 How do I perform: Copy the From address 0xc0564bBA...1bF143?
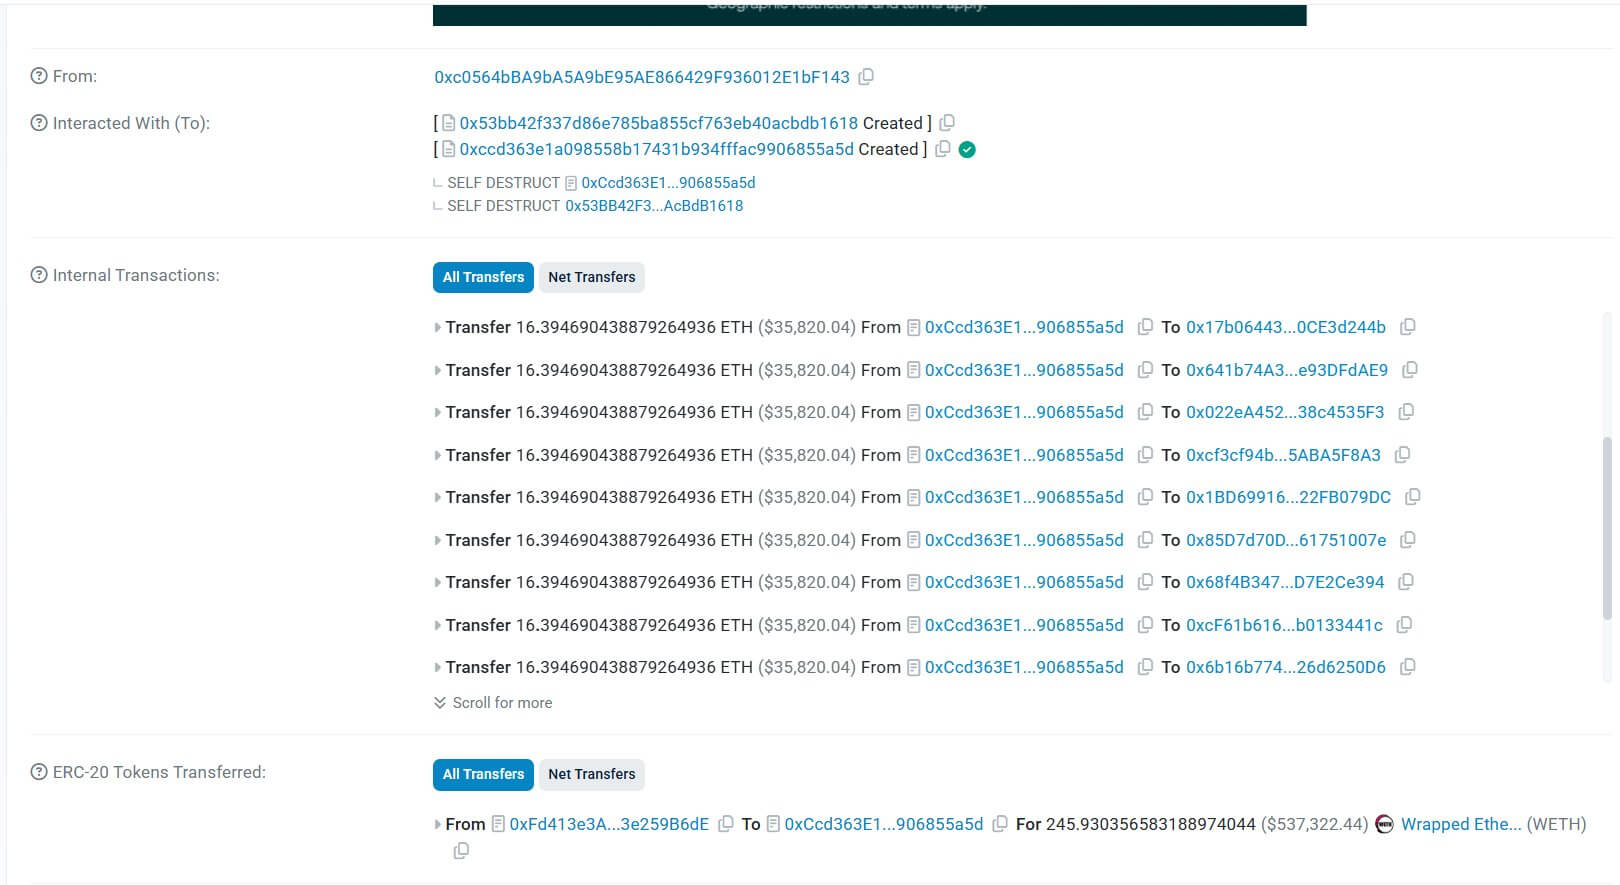pos(866,77)
